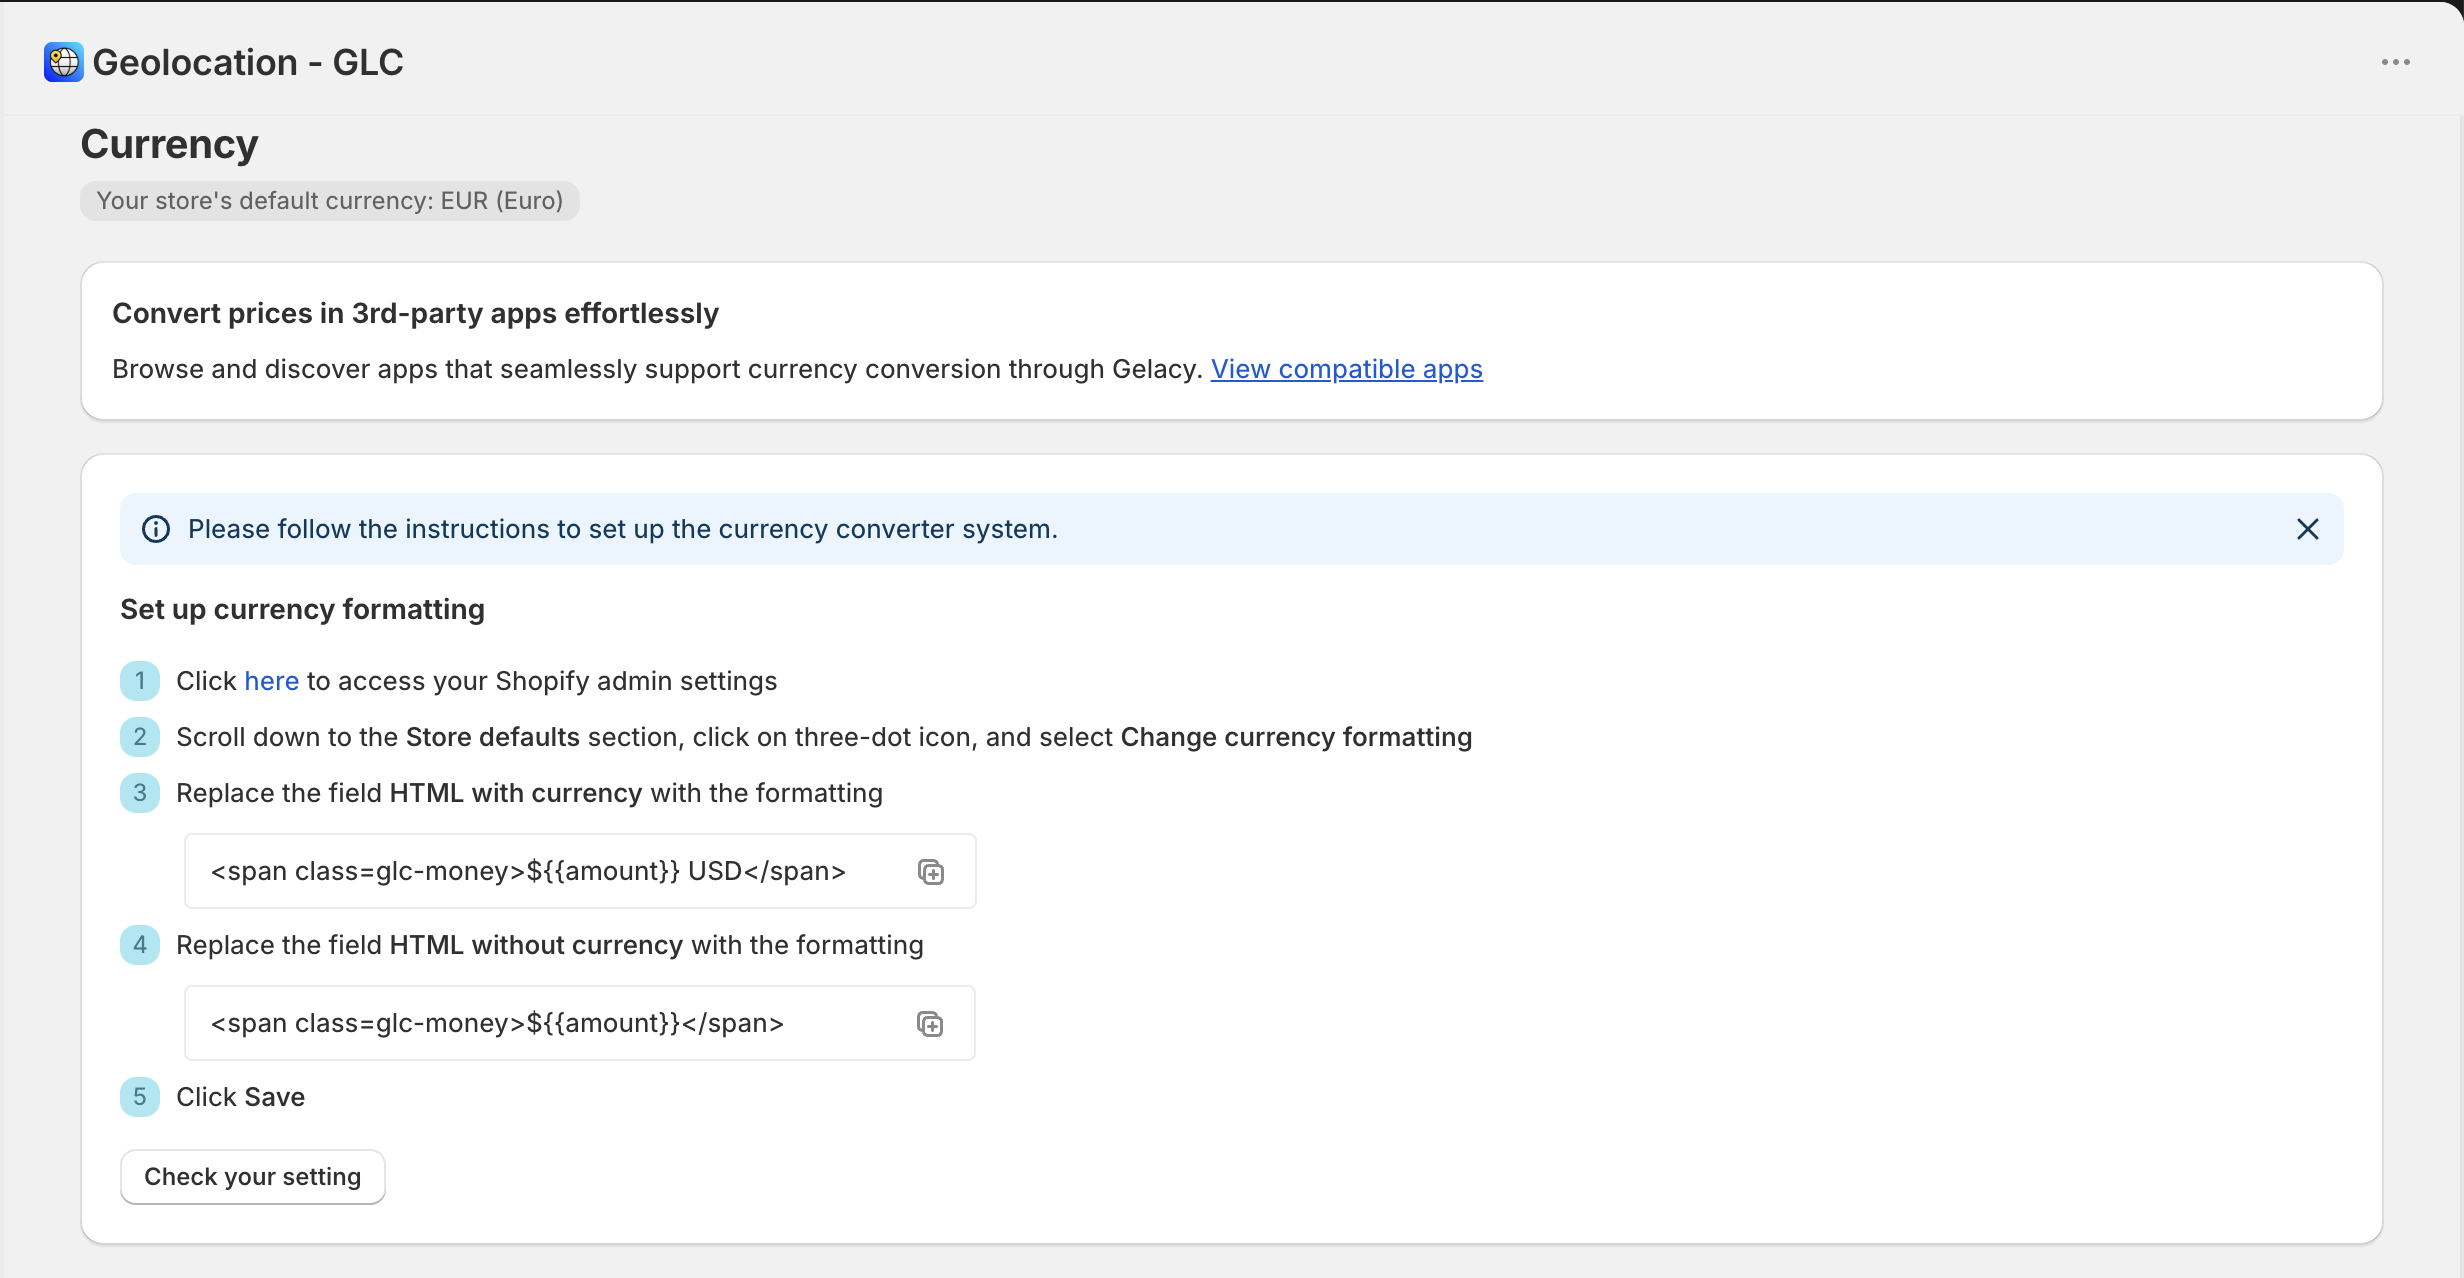Copy the HTML with currency USD snippet
Screen dimensions: 2464x1278
coord(931,872)
